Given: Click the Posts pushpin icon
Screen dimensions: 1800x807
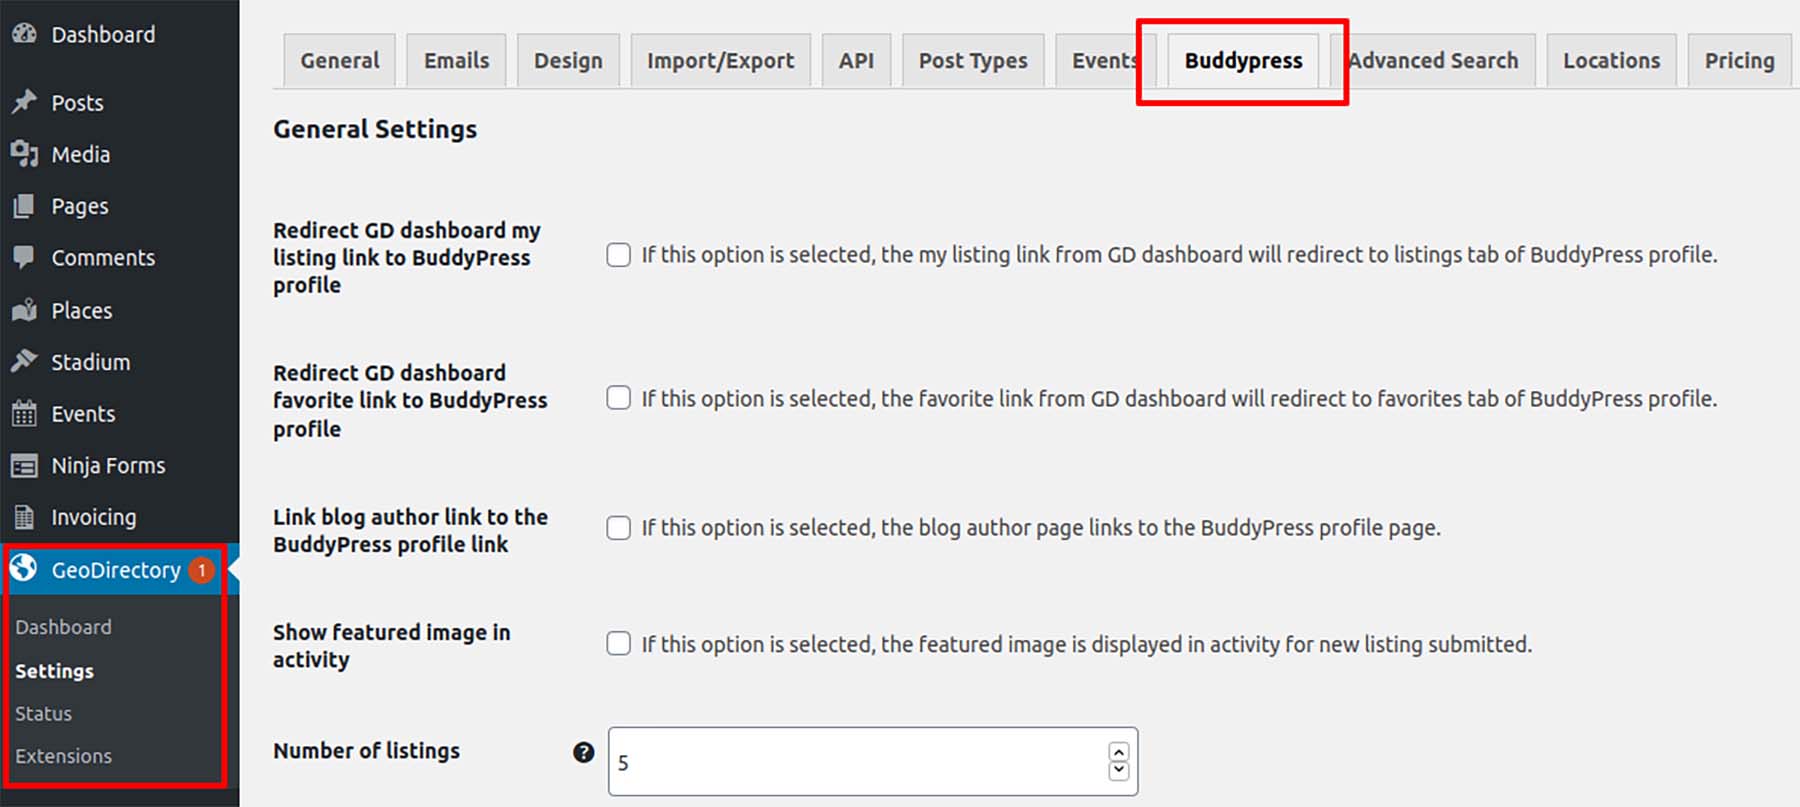Looking at the screenshot, I should tap(24, 102).
